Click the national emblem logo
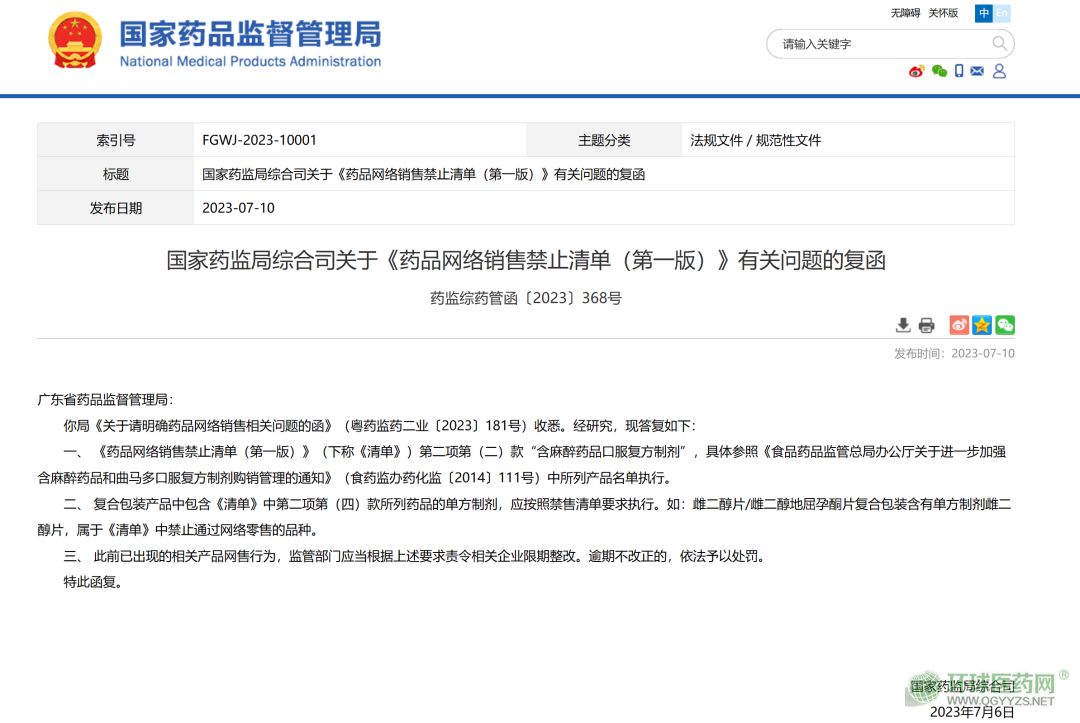This screenshot has width=1080, height=723. [x=74, y=41]
